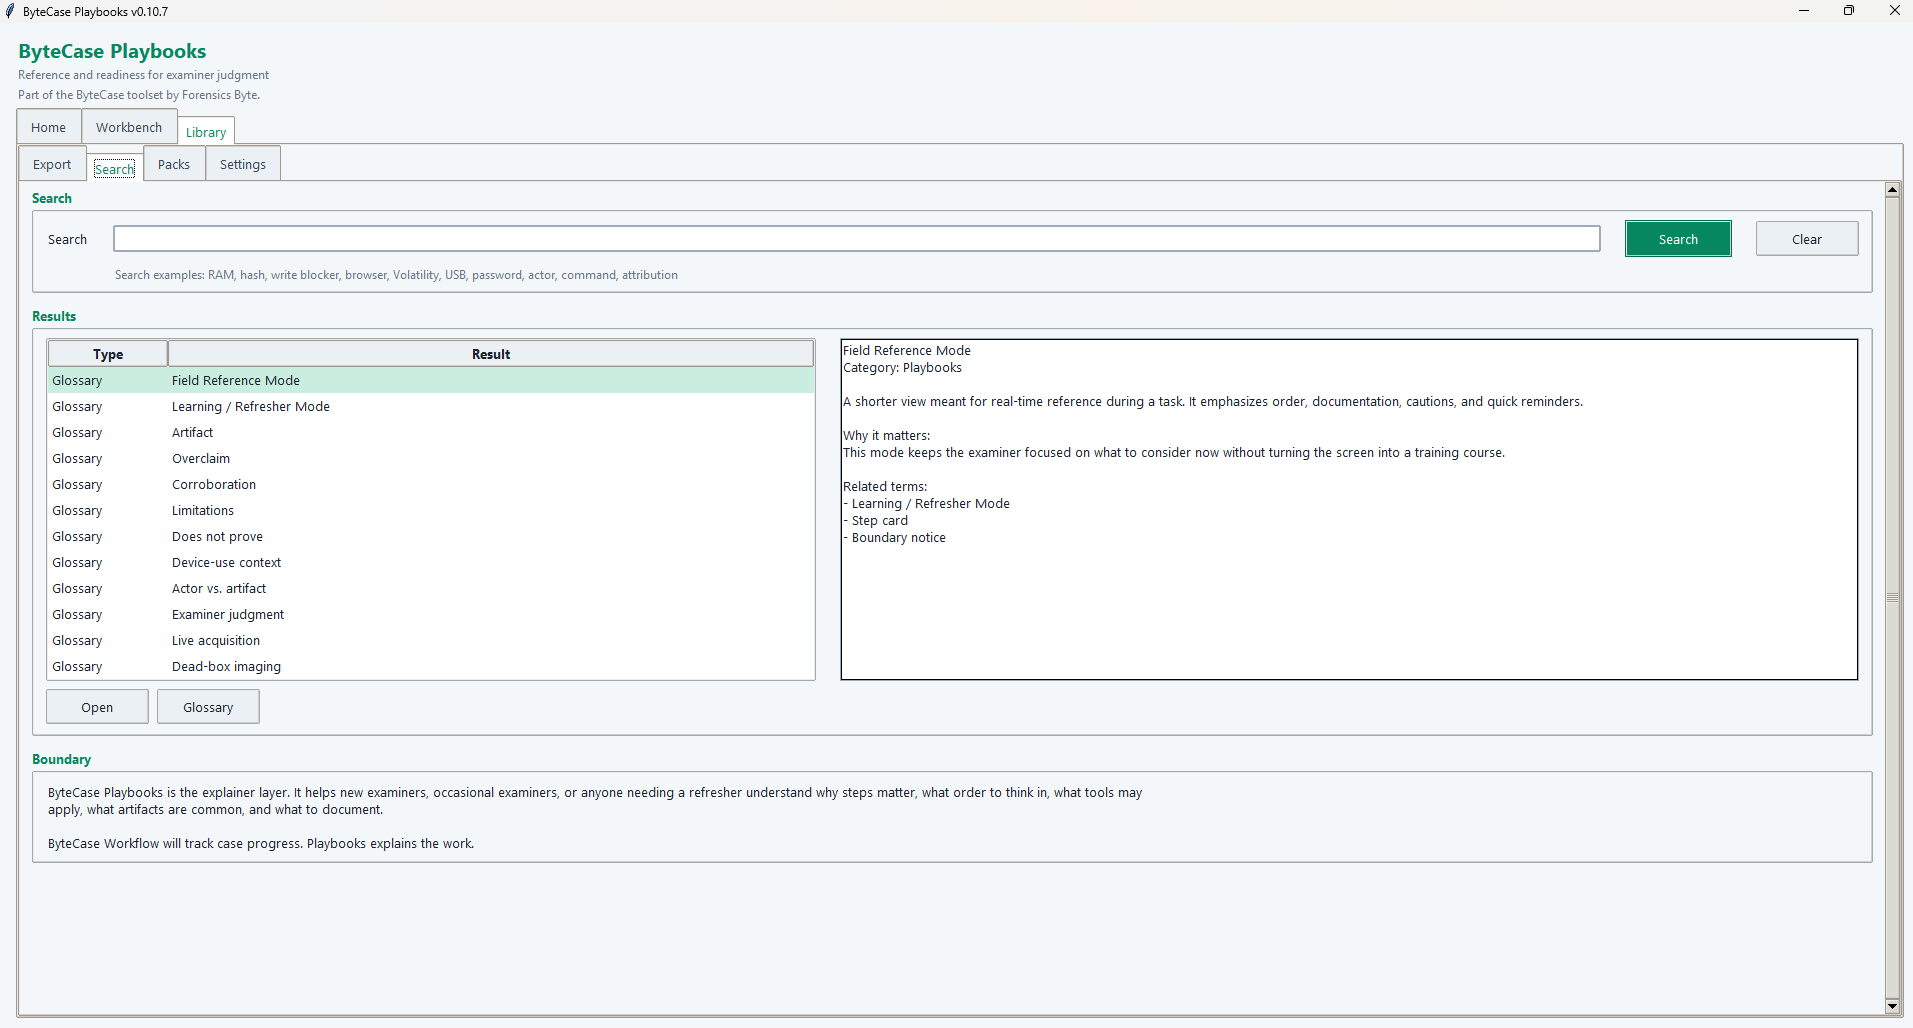The height and width of the screenshot is (1028, 1913).
Task: Select the Limitations glossary row
Action: tap(431, 510)
